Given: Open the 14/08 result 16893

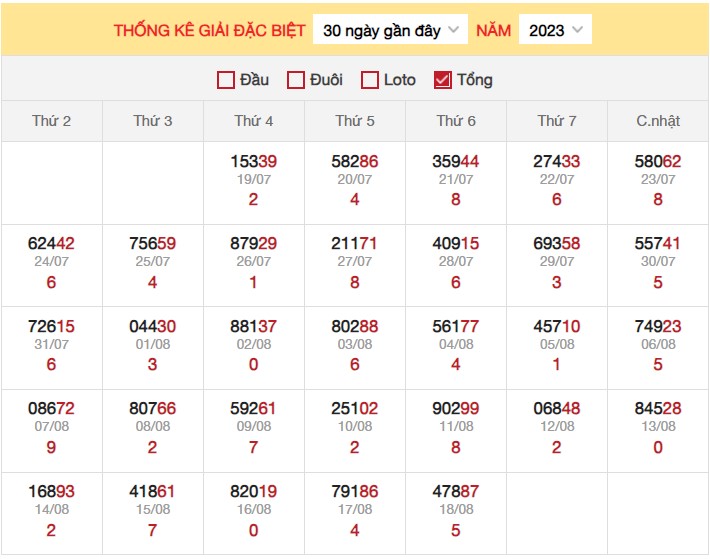Looking at the screenshot, I should click(52, 491).
